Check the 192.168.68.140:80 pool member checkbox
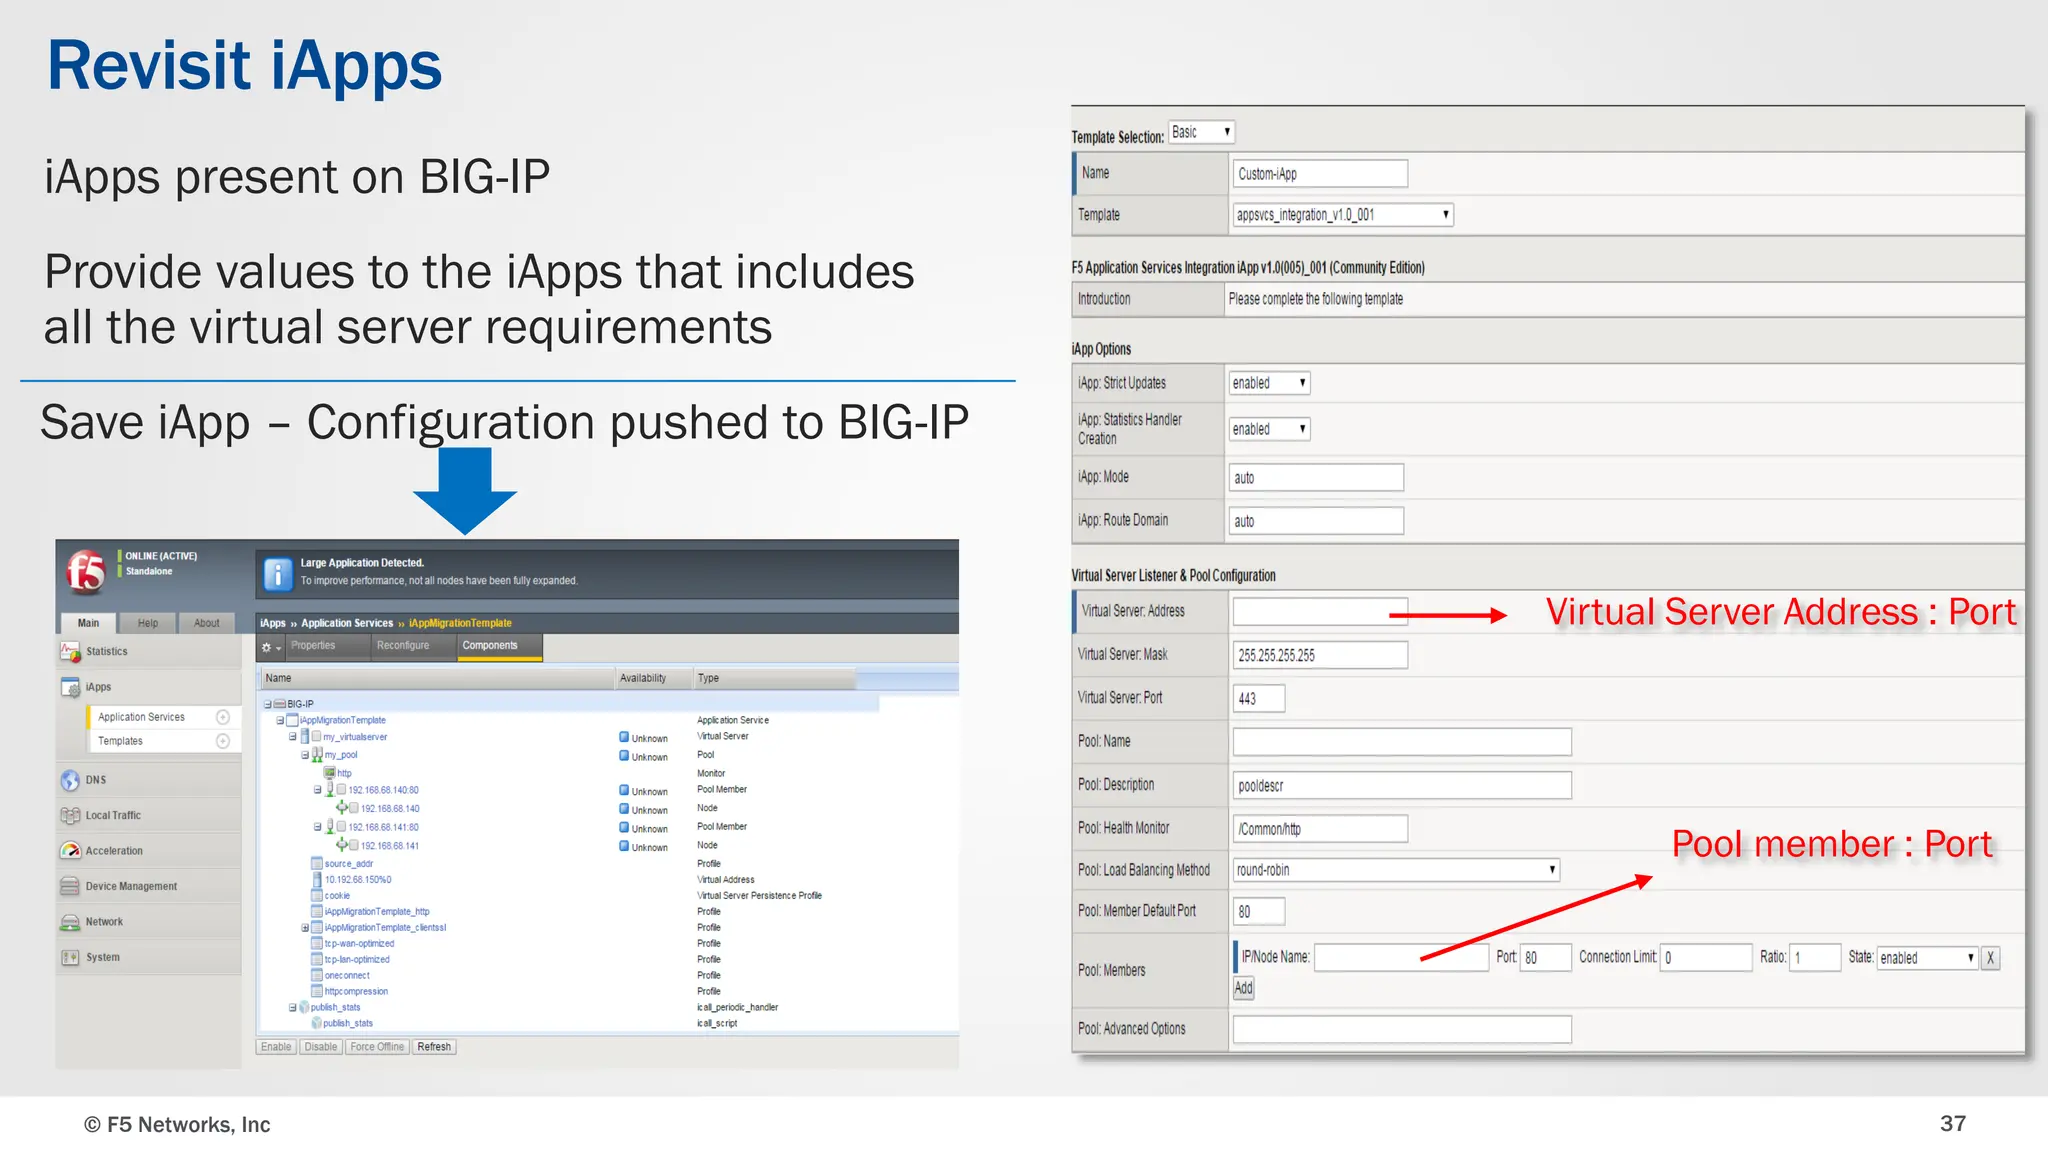2048x1152 pixels. [341, 790]
